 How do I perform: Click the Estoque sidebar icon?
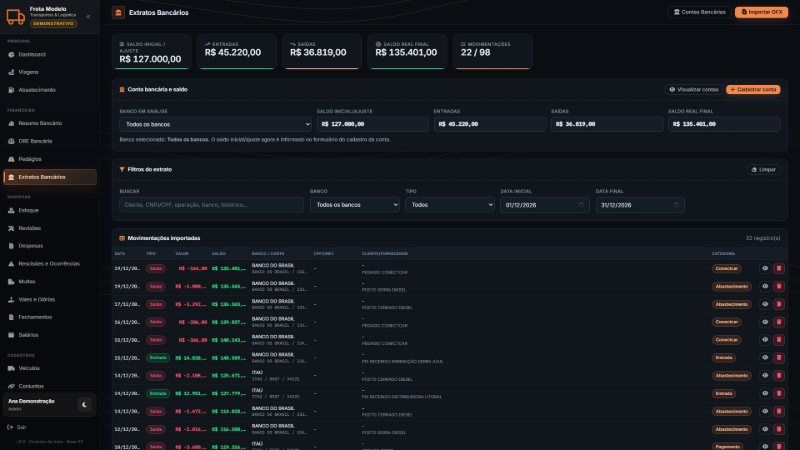point(11,210)
